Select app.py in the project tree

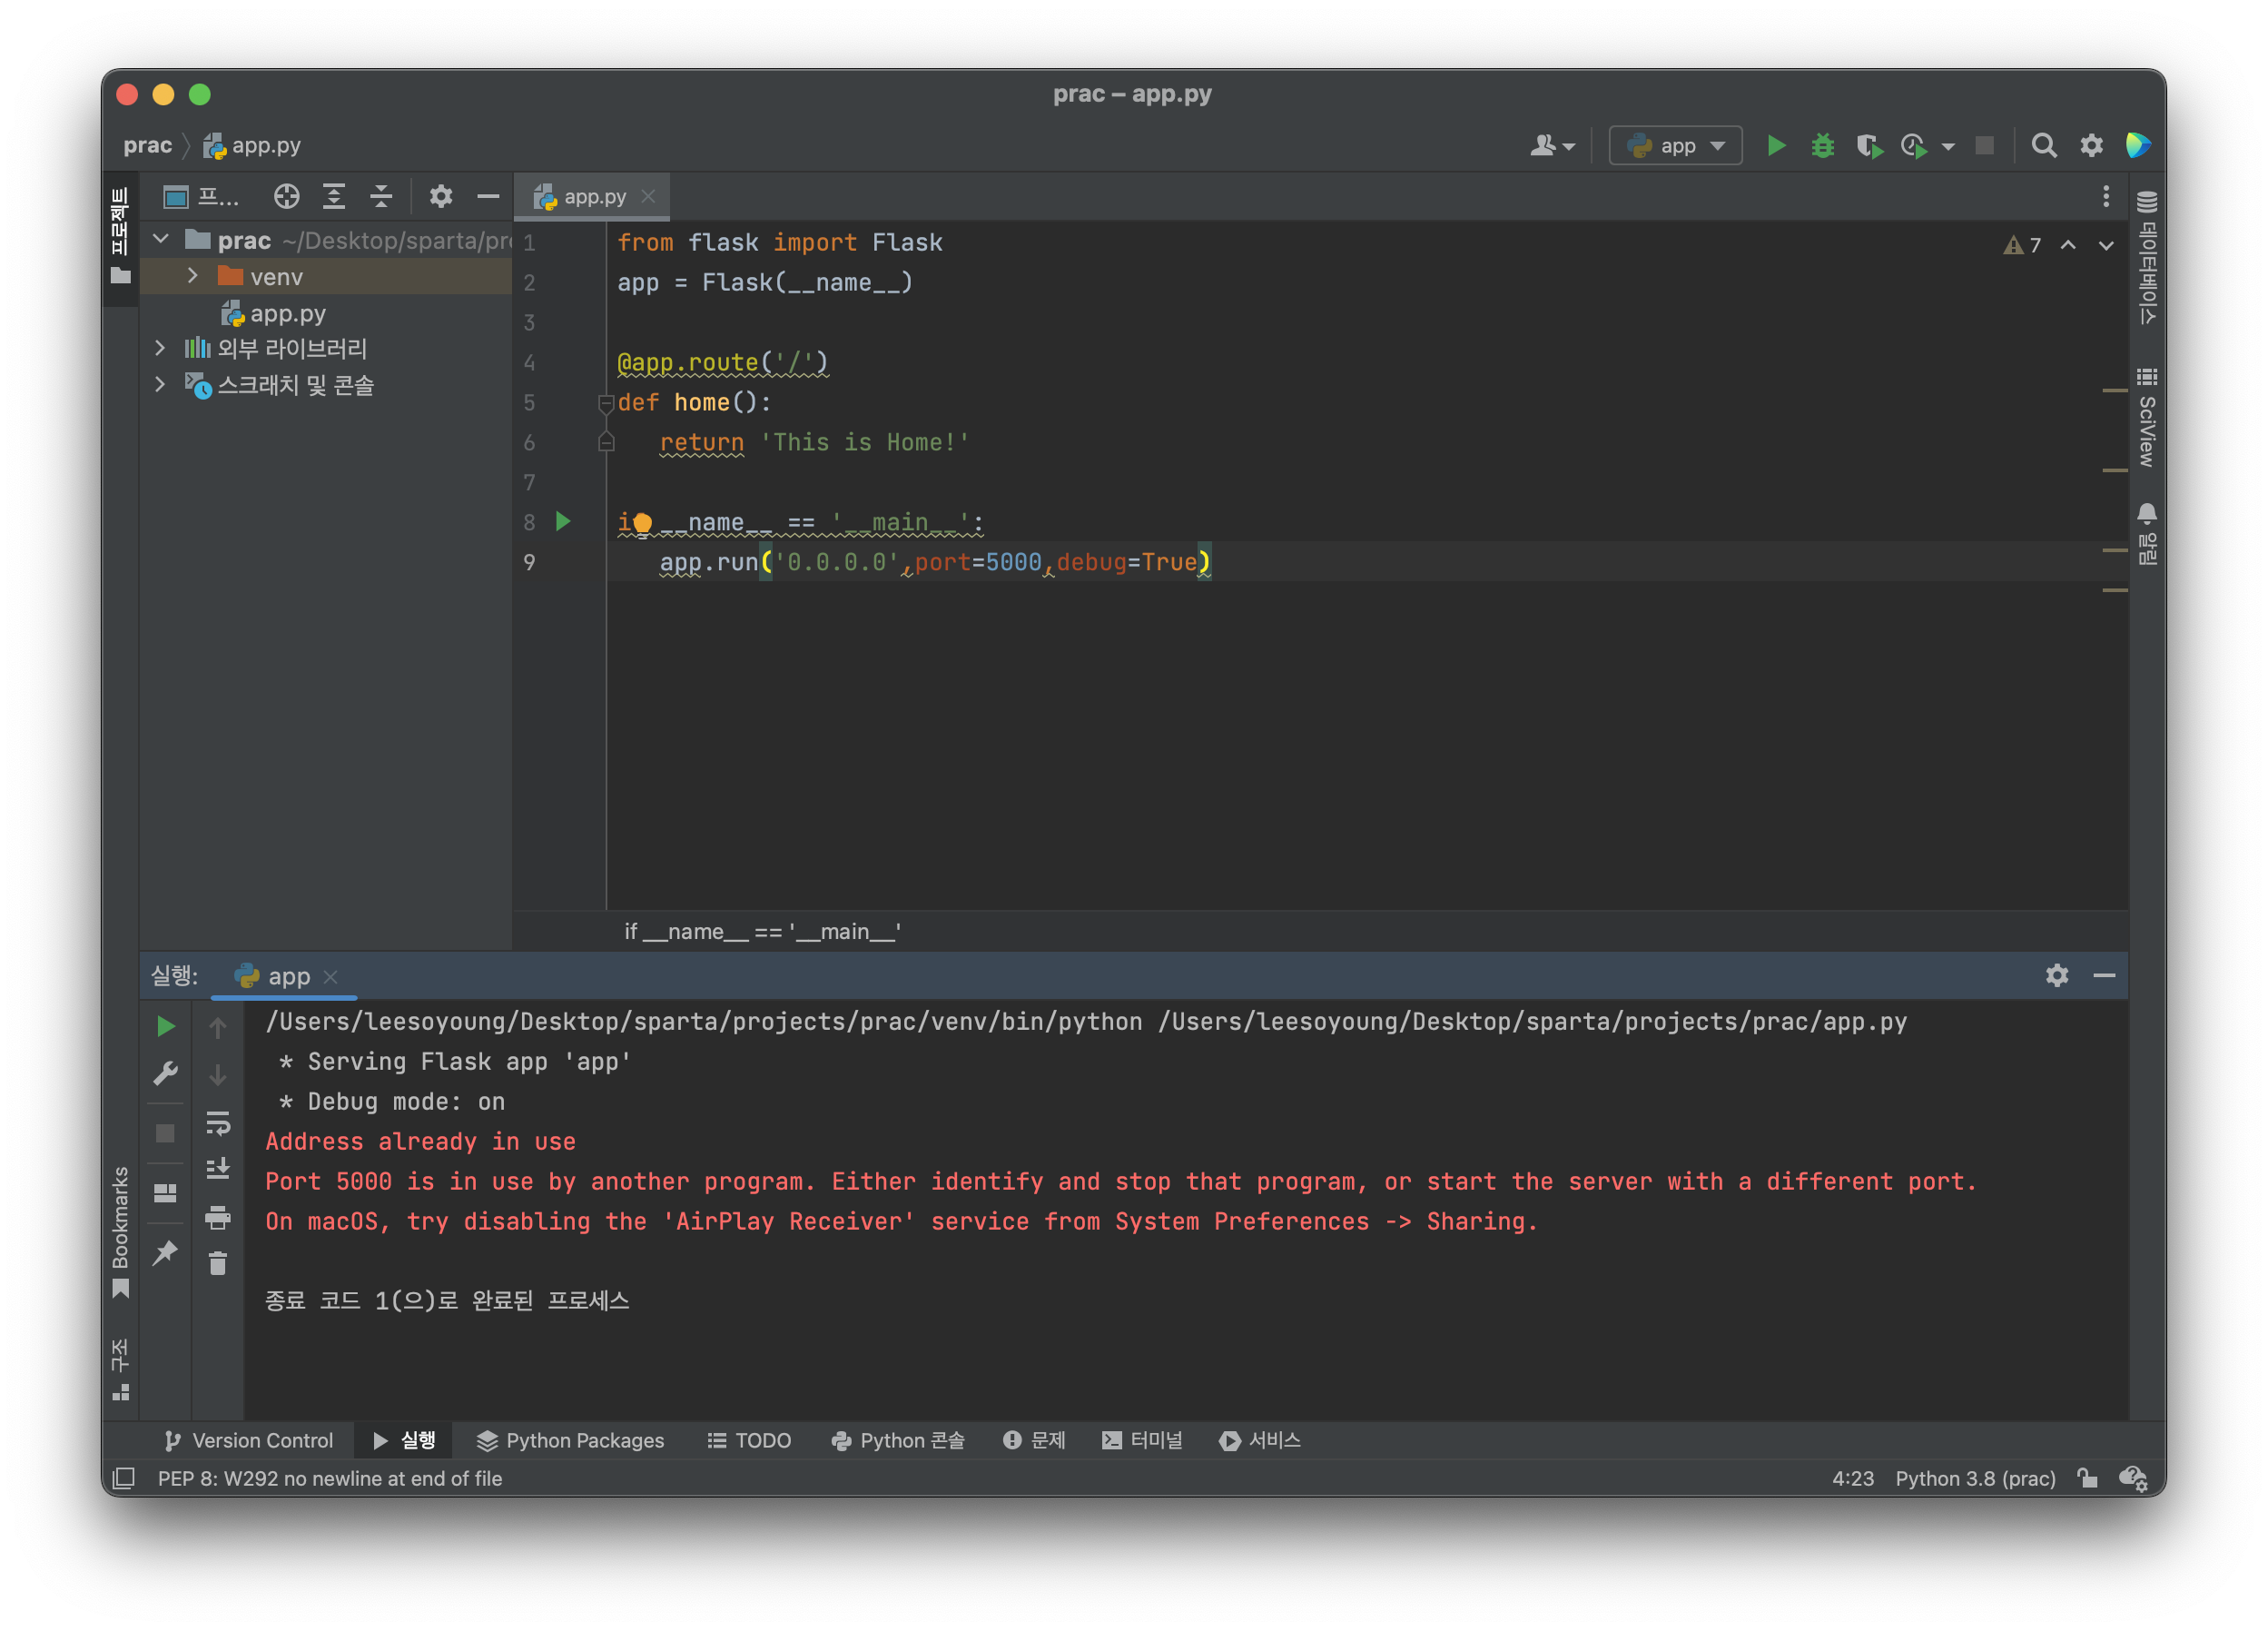click(x=287, y=313)
